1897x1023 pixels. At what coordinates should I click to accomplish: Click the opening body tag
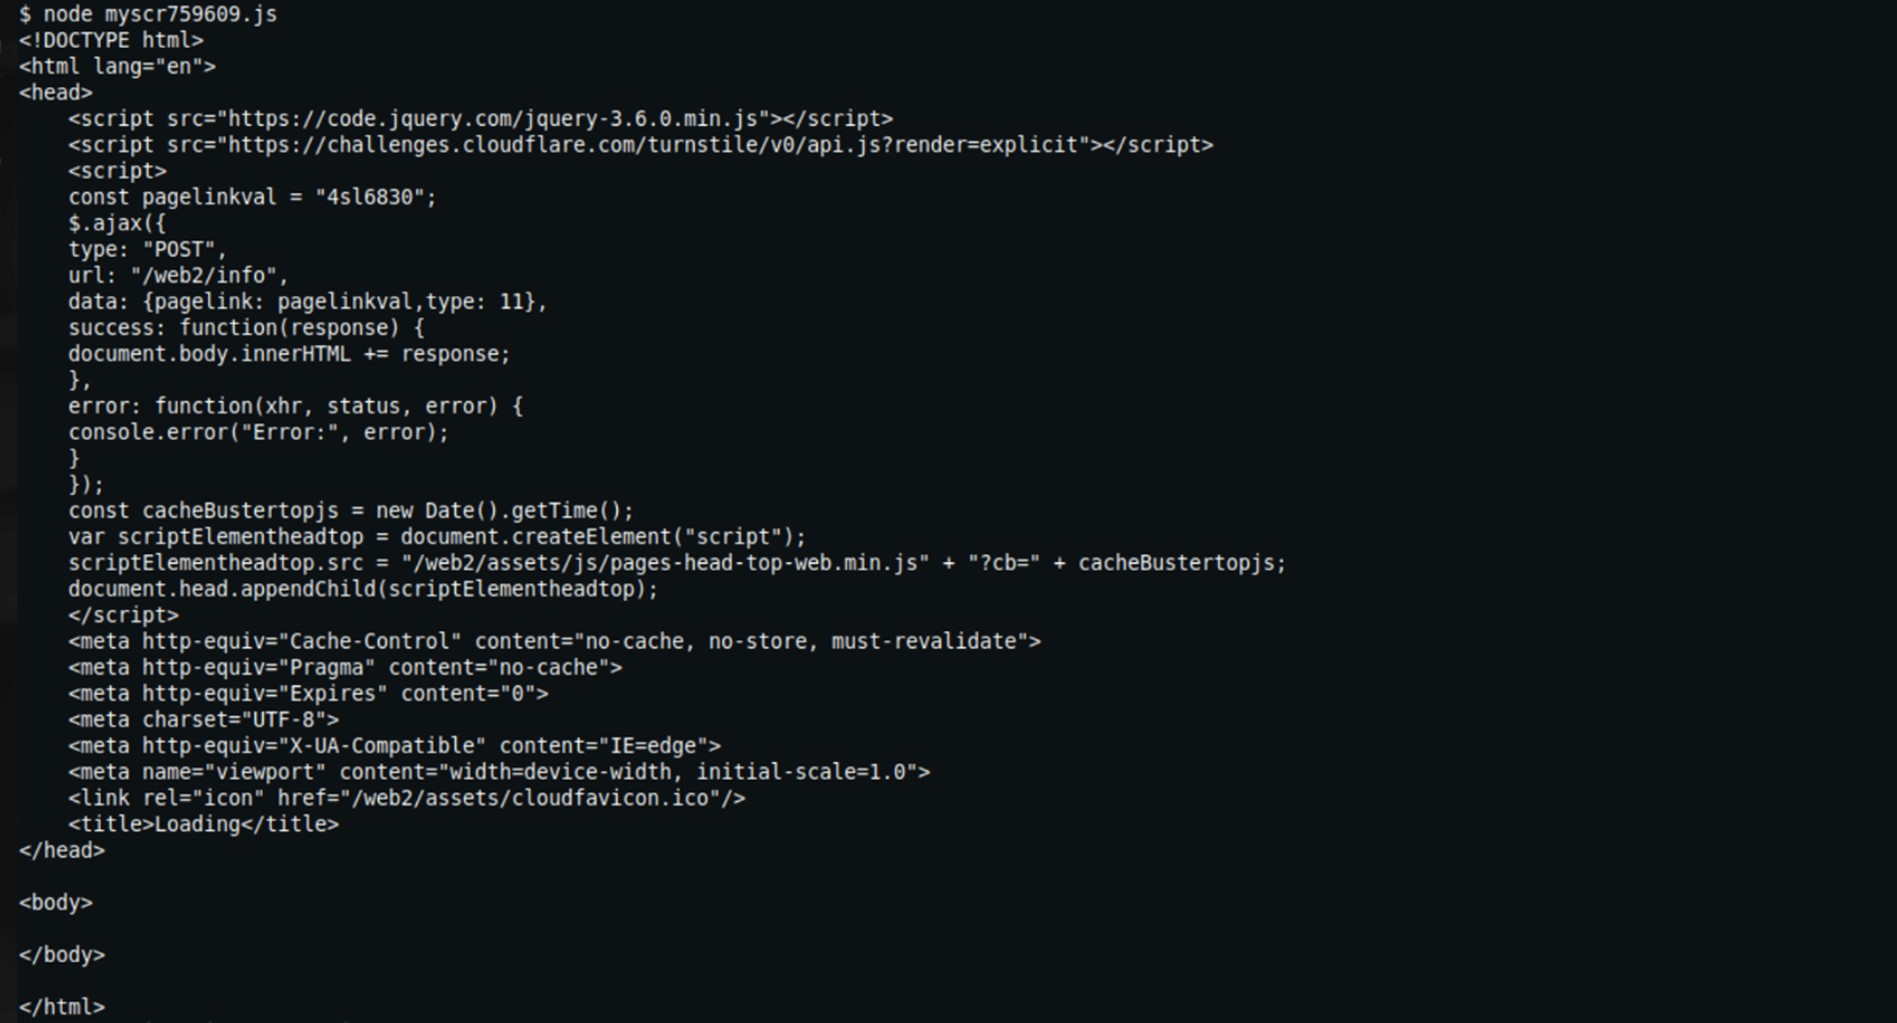pos(56,903)
